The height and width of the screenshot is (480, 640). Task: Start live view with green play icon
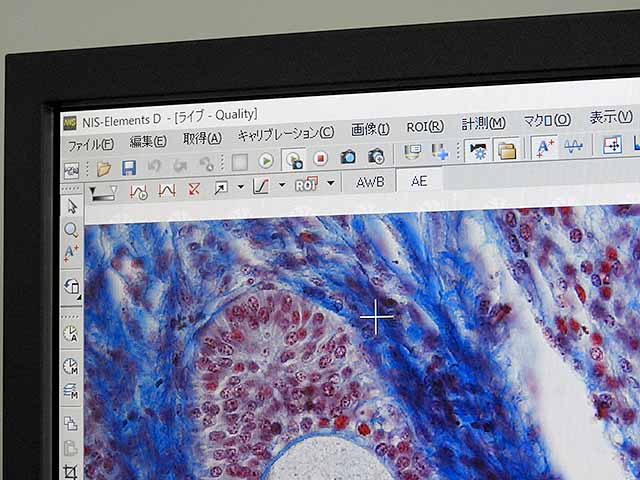(x=266, y=161)
